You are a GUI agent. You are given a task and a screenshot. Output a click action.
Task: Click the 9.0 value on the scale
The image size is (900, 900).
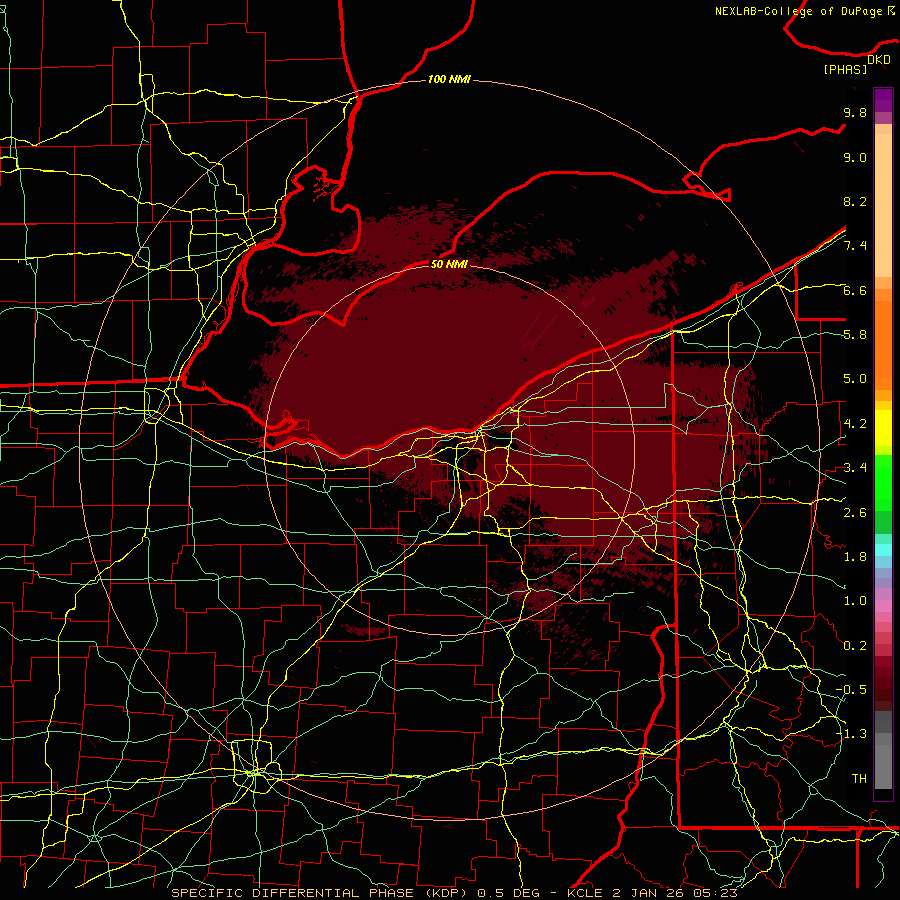[855, 157]
